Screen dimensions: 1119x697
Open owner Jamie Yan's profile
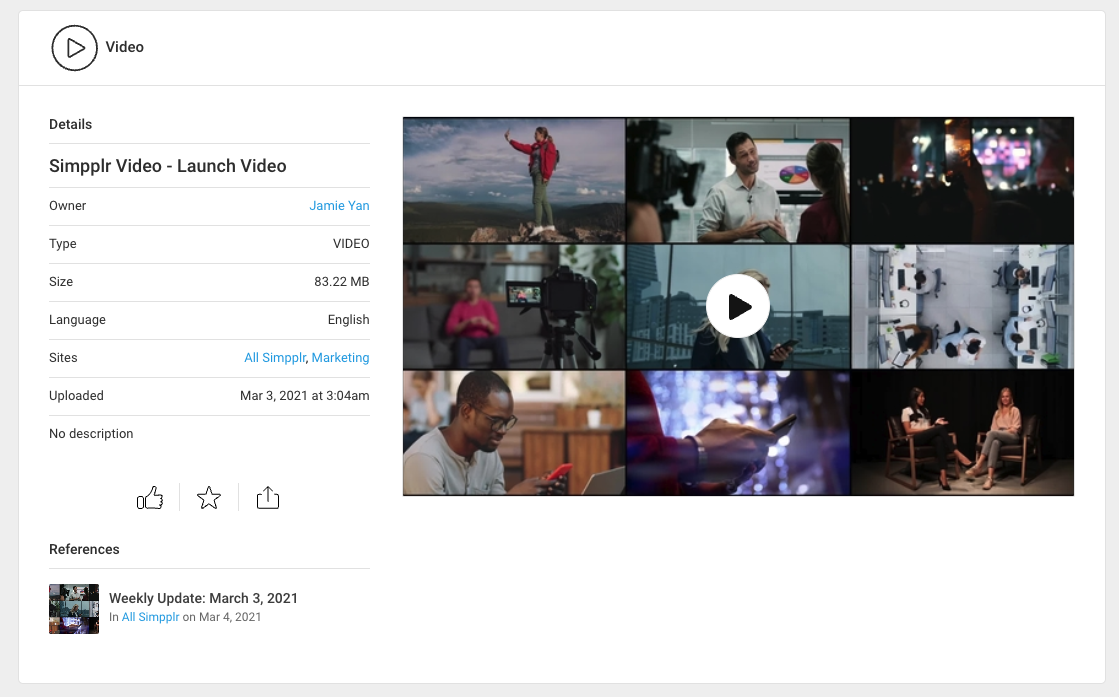339,206
